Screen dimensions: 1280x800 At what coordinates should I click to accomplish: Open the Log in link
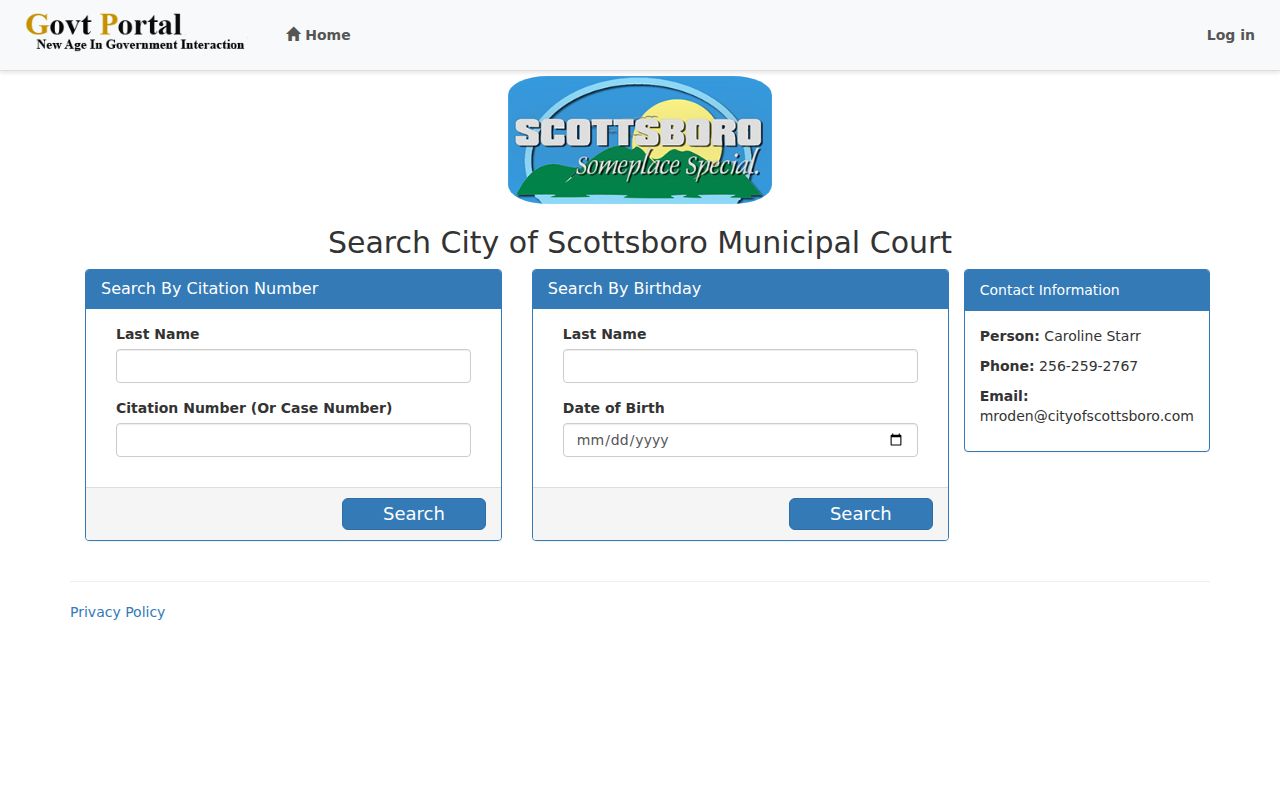click(x=1230, y=35)
